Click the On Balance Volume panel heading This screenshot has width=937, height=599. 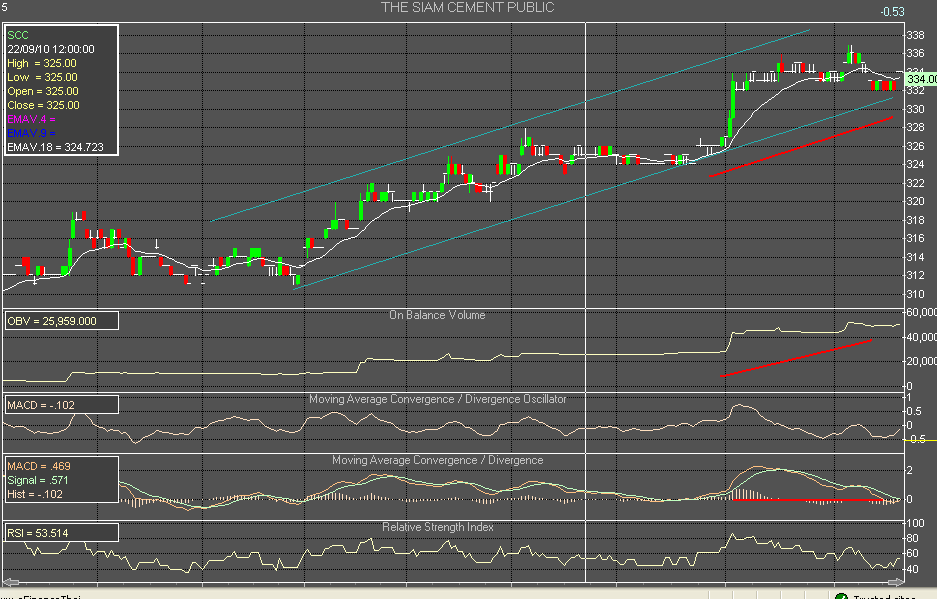coord(437,315)
